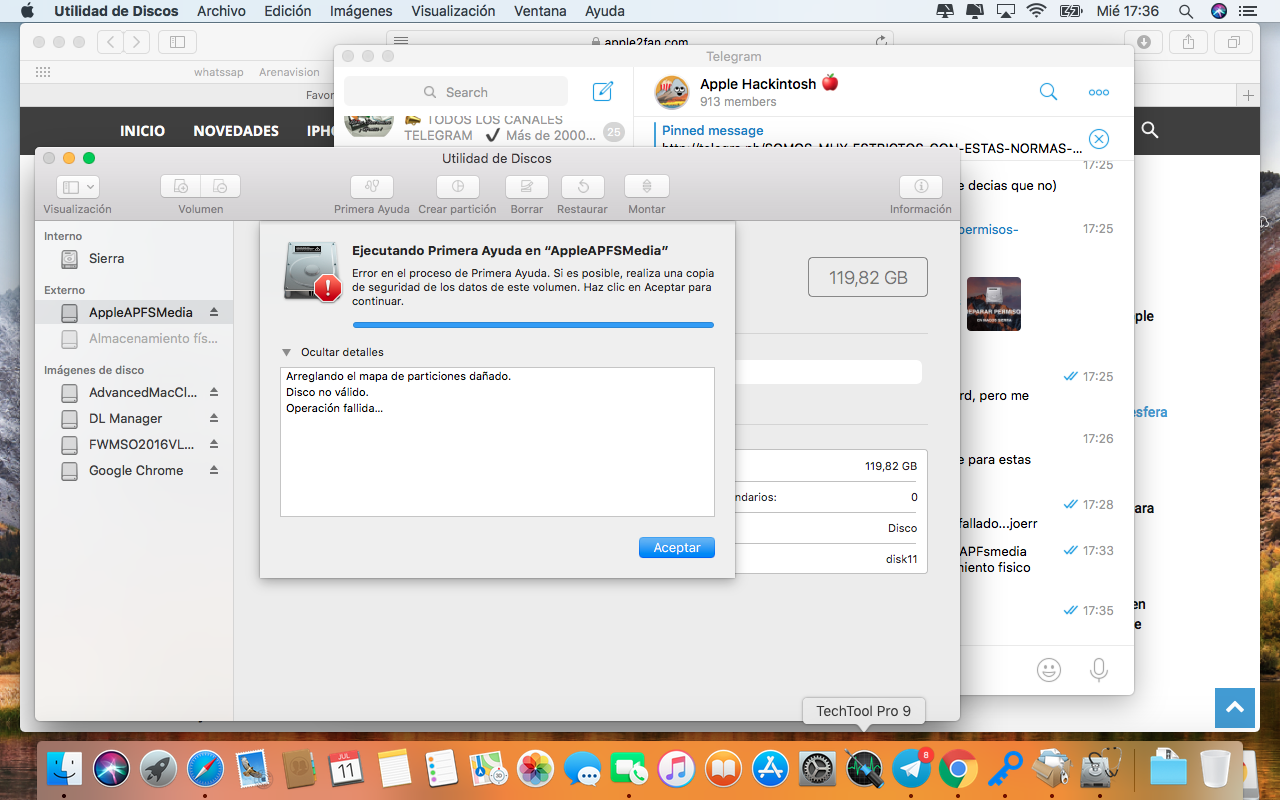This screenshot has height=800, width=1280.
Task: Select AppleAPFSMedia in the sidebar
Action: tap(134, 313)
